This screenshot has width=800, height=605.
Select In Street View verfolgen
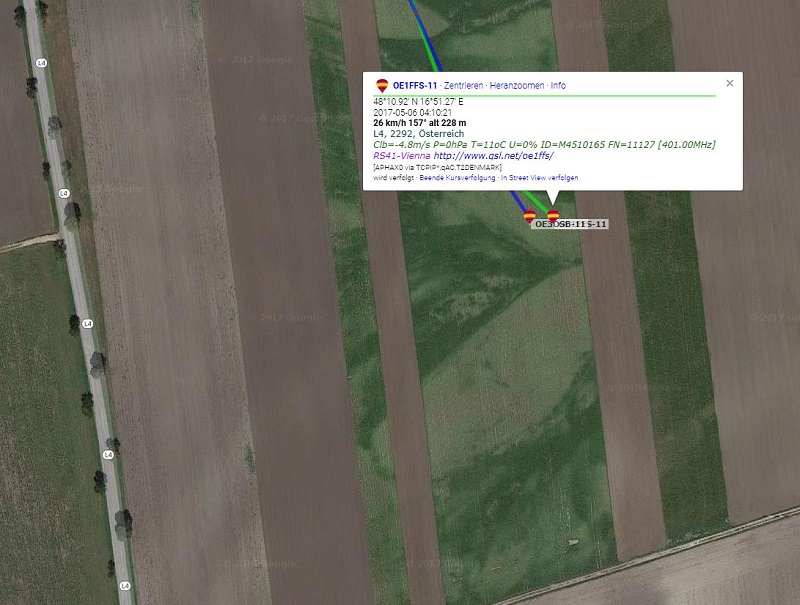coord(539,178)
